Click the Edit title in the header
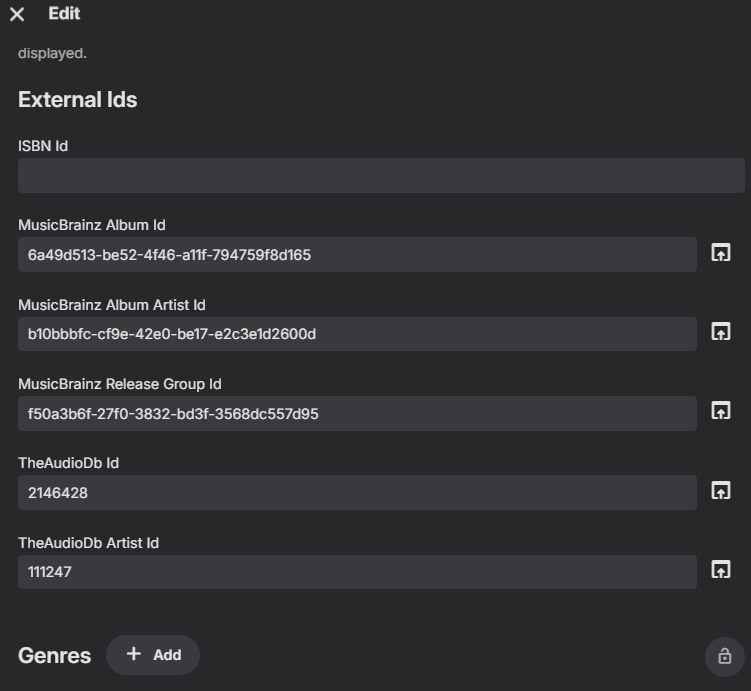 [64, 14]
